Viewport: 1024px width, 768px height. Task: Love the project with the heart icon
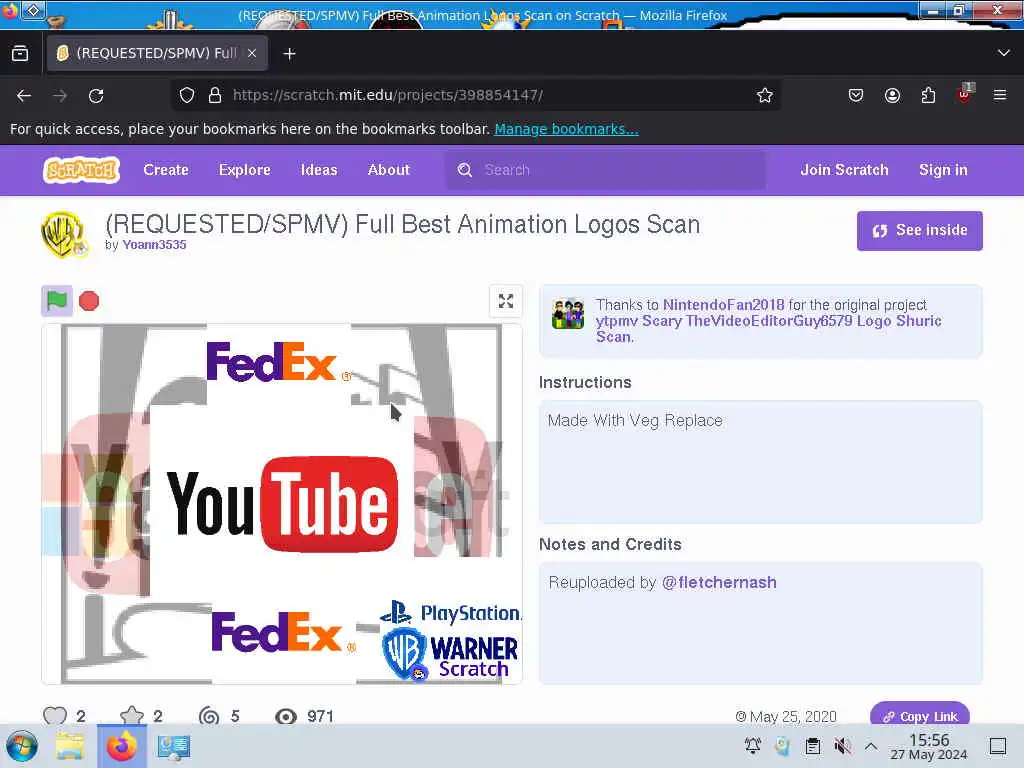pos(55,716)
